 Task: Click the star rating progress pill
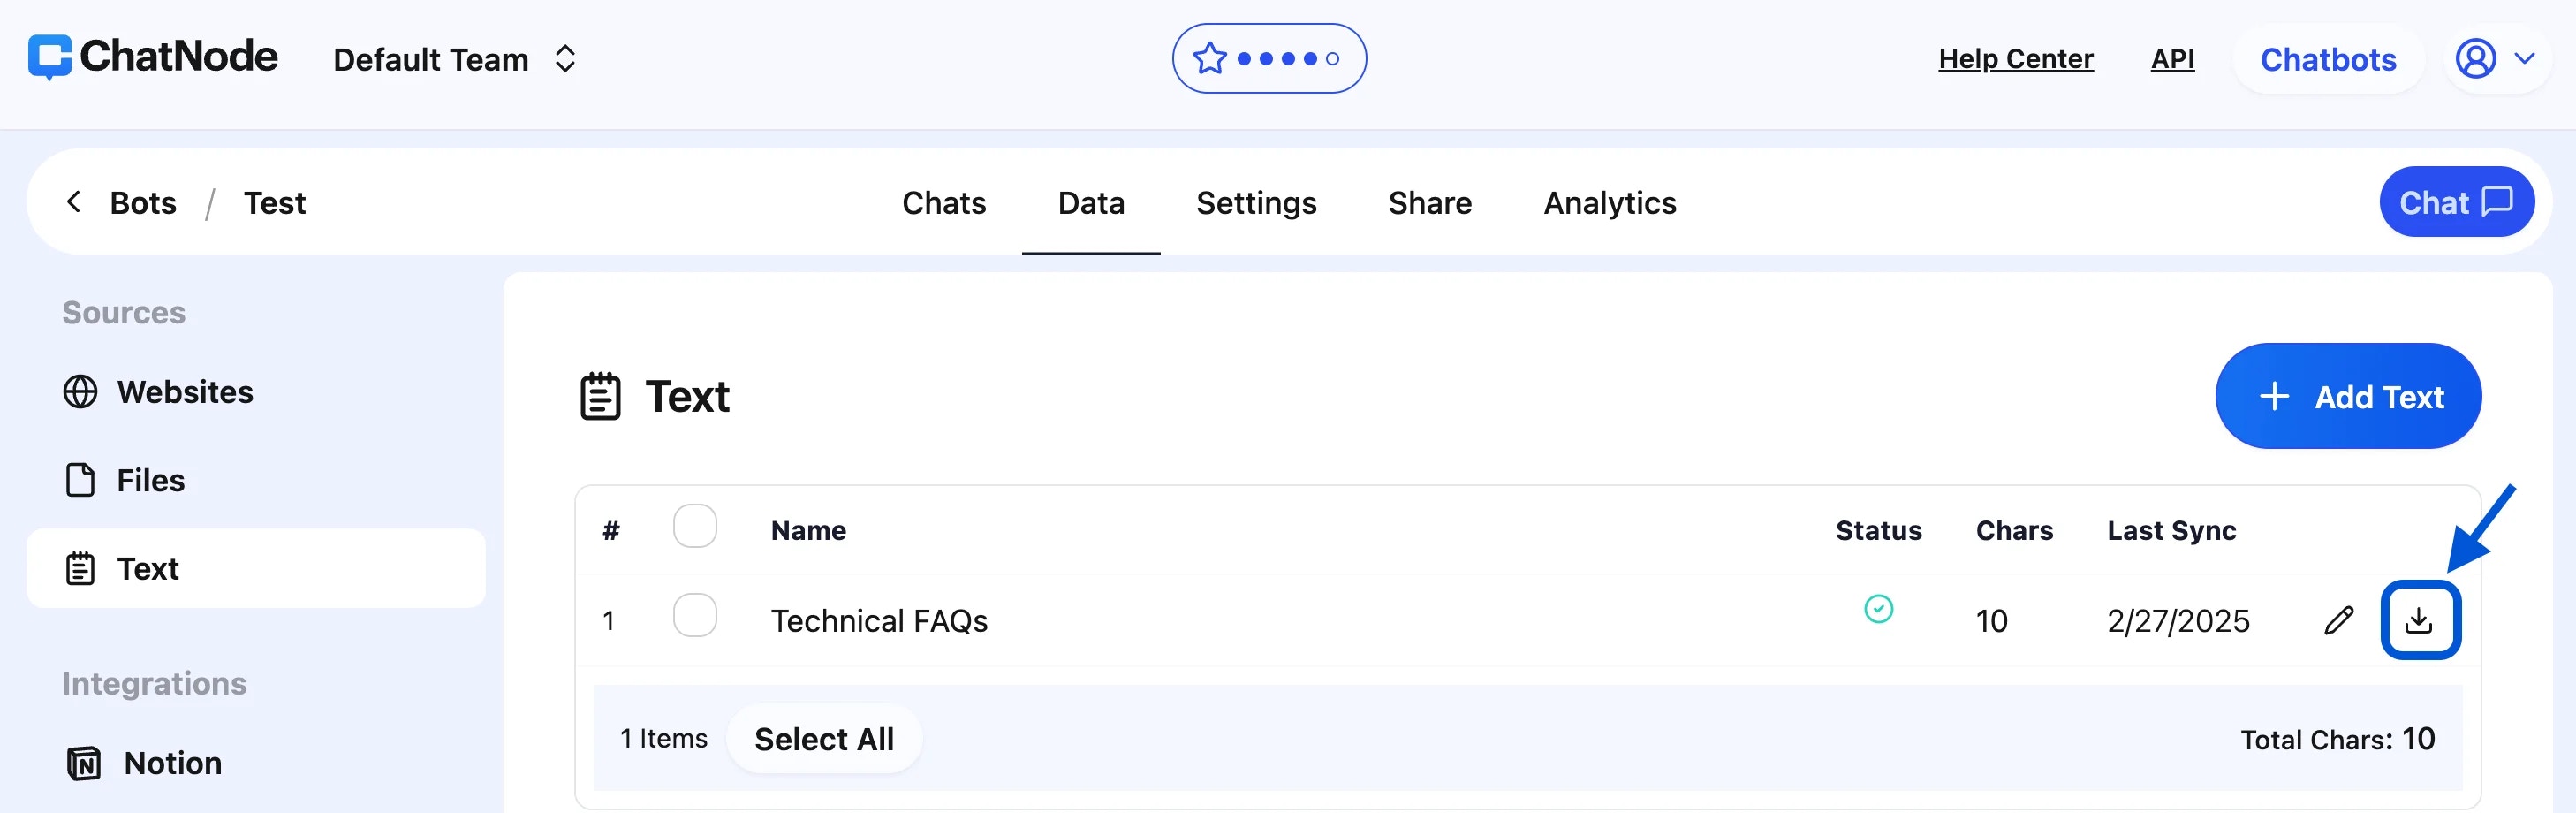pyautogui.click(x=1268, y=59)
